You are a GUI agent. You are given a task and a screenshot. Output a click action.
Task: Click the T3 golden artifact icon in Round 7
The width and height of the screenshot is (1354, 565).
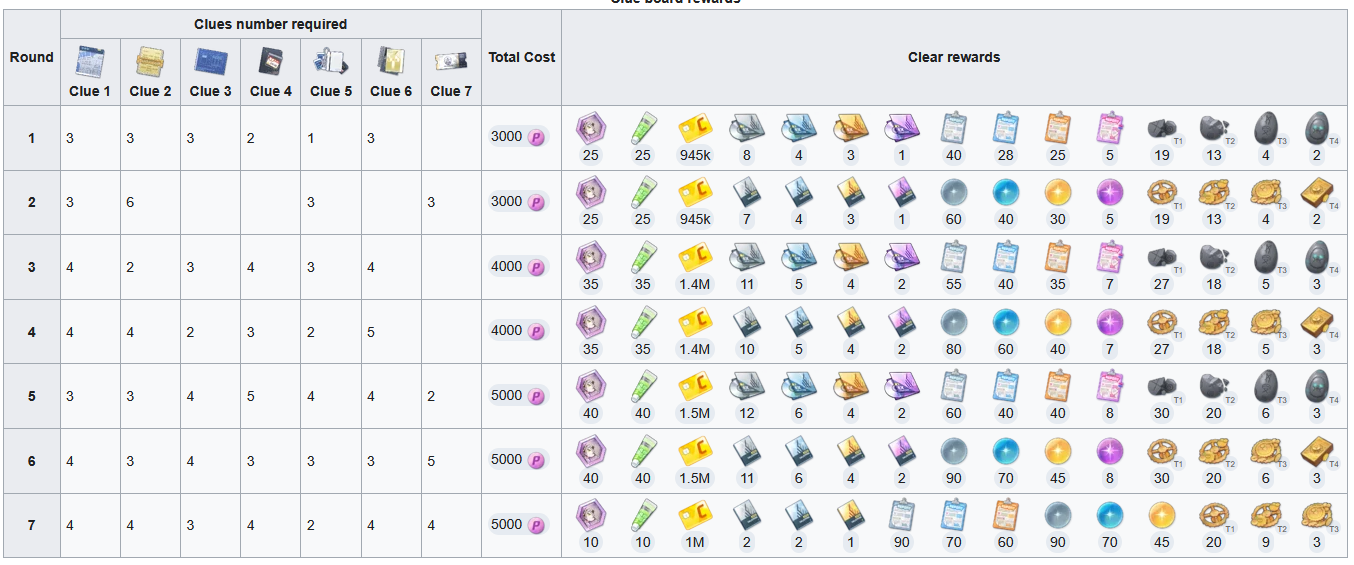1318,516
